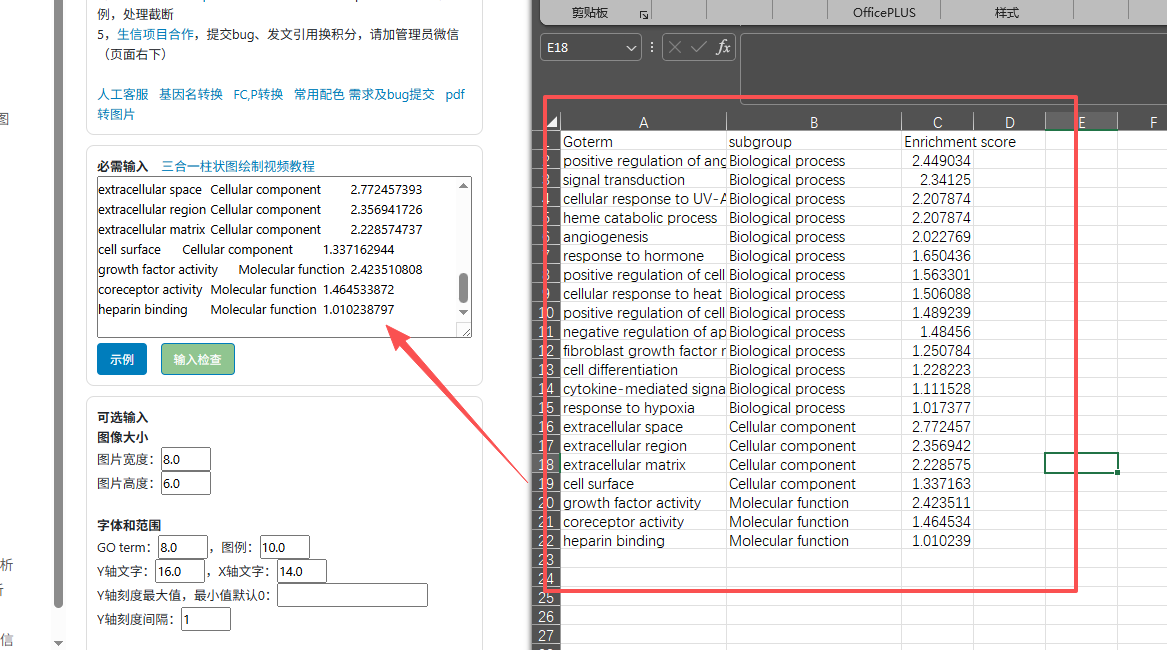The width and height of the screenshot is (1167, 650).
Task: Click the blue 示例 button
Action: (x=122, y=359)
